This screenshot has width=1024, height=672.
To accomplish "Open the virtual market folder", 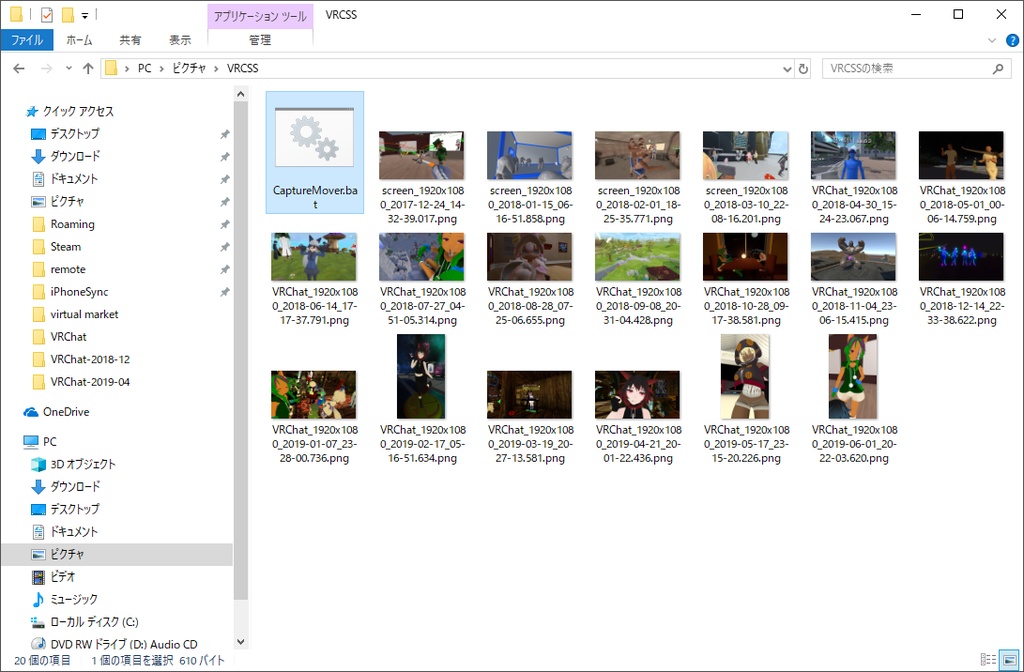I will (x=84, y=314).
